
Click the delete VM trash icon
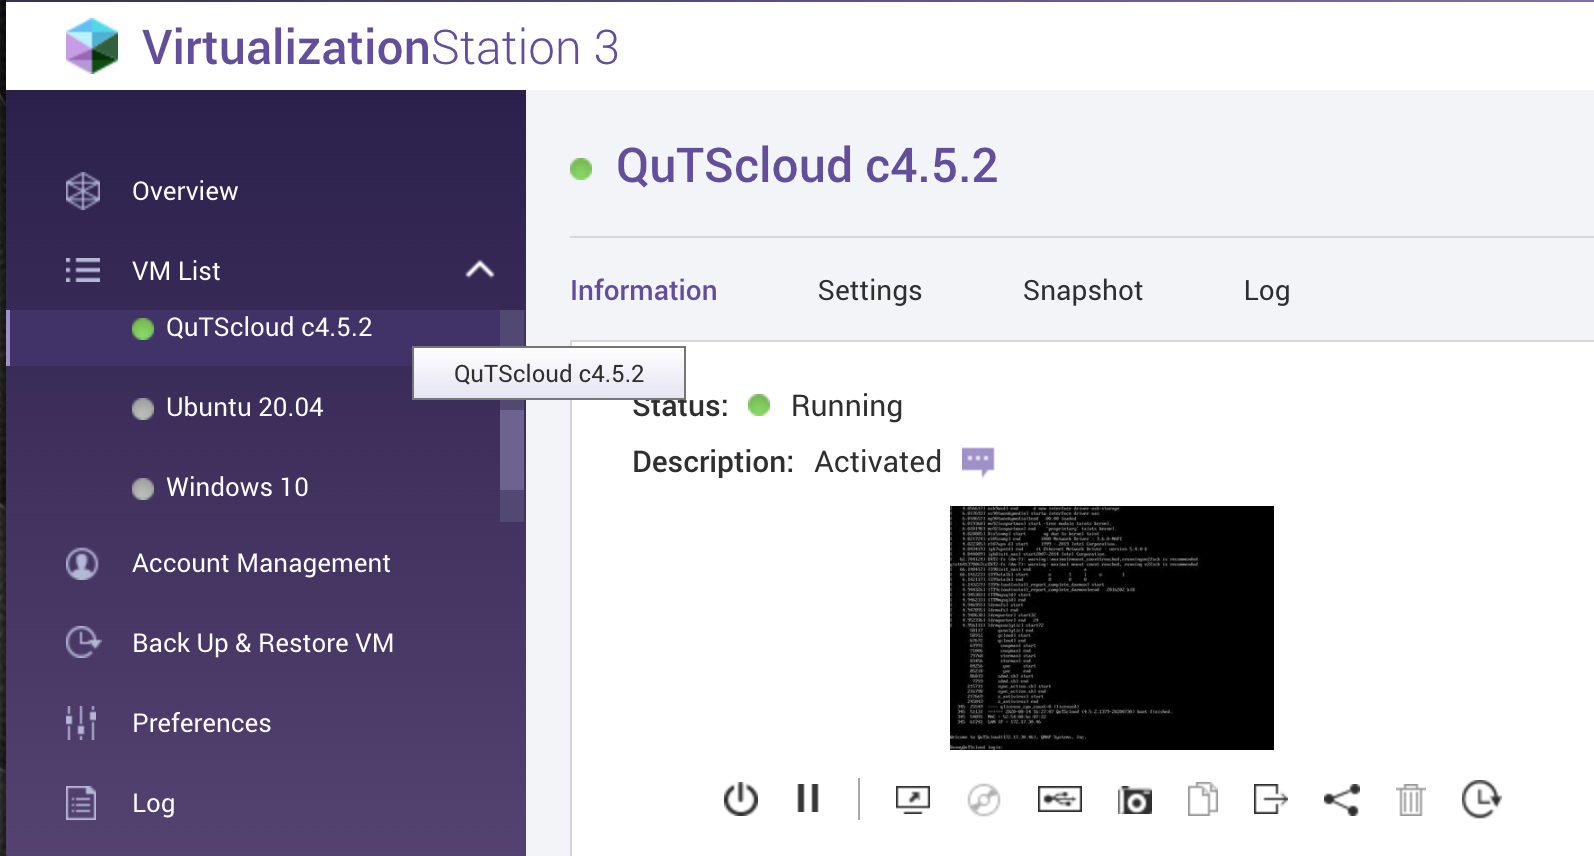point(1411,799)
